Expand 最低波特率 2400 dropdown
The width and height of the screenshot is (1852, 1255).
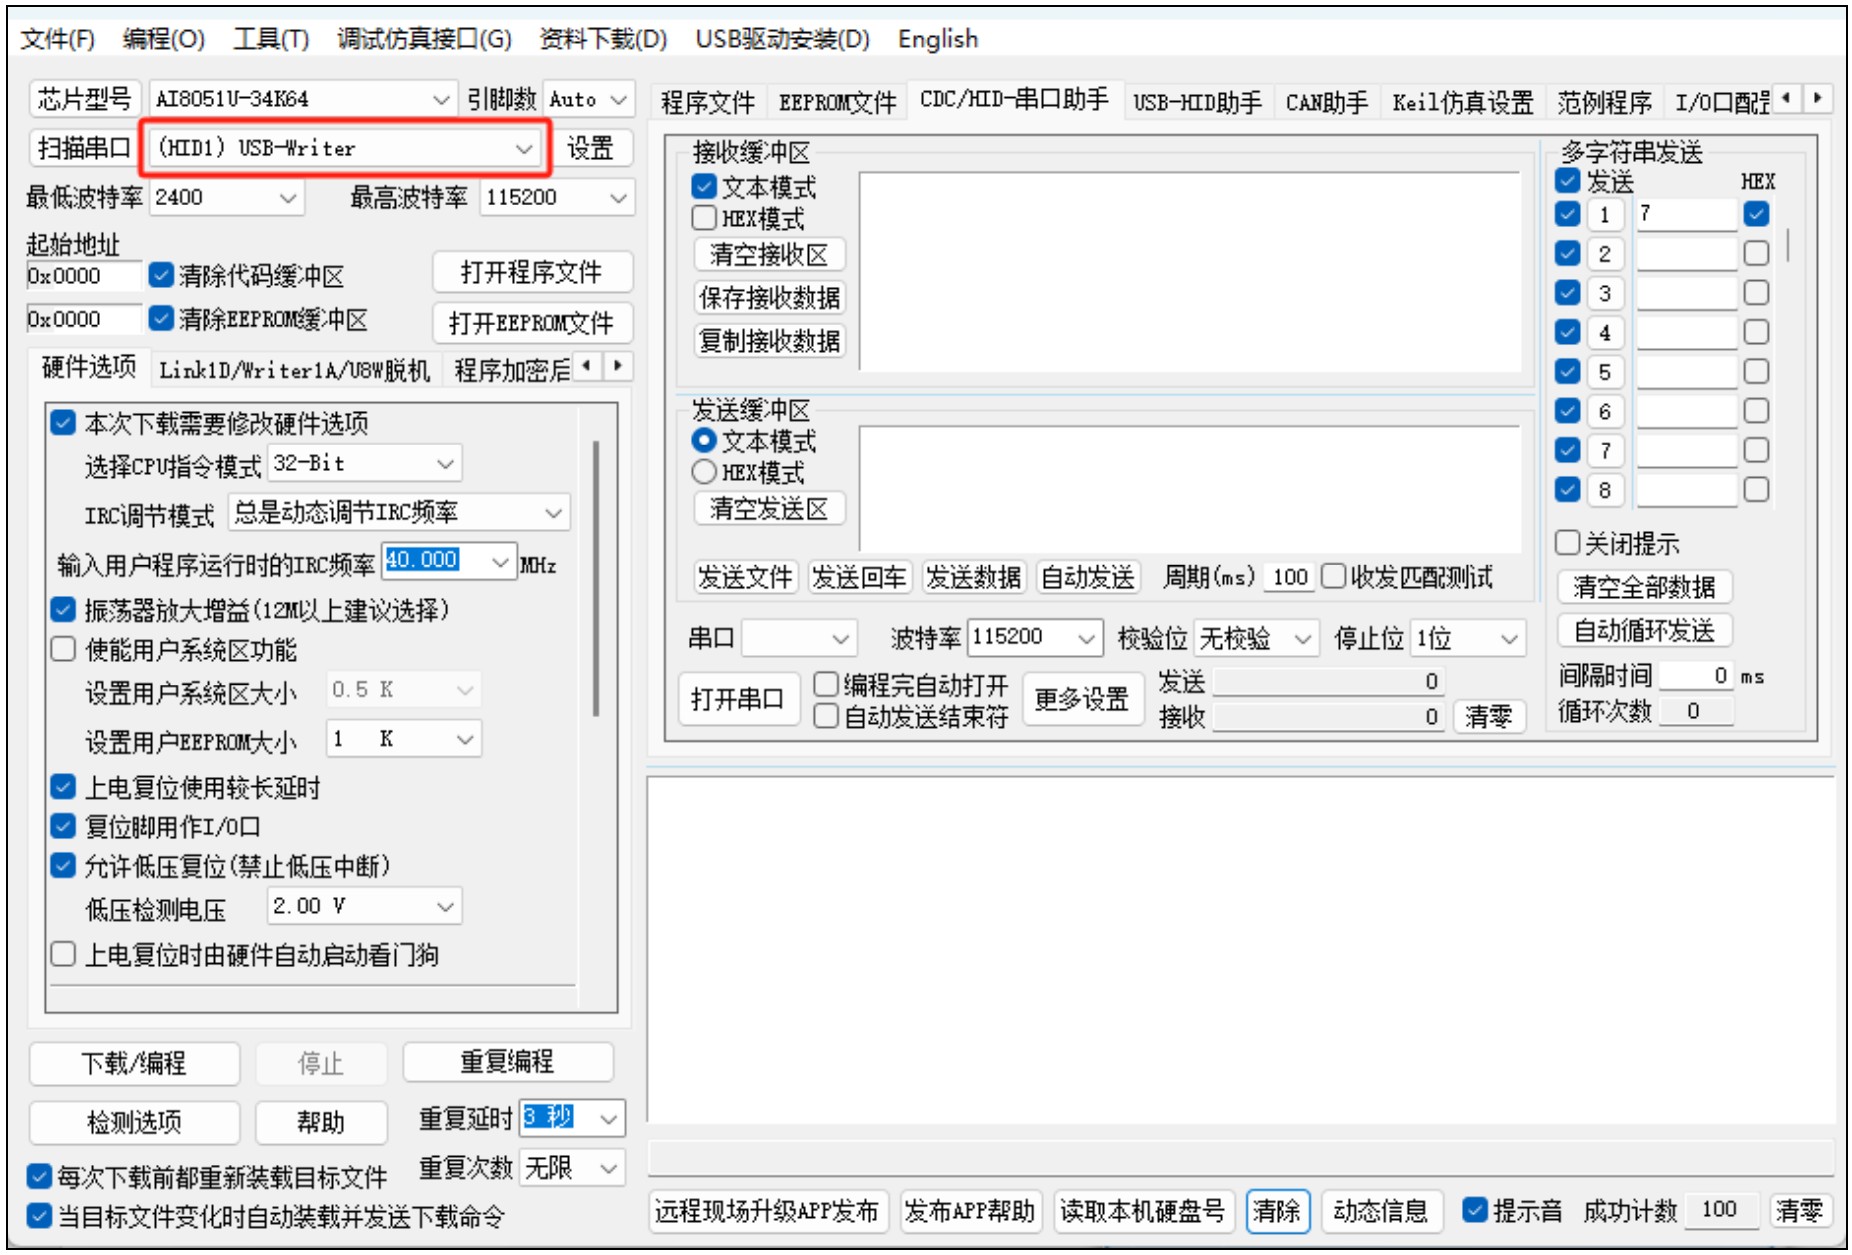(288, 197)
